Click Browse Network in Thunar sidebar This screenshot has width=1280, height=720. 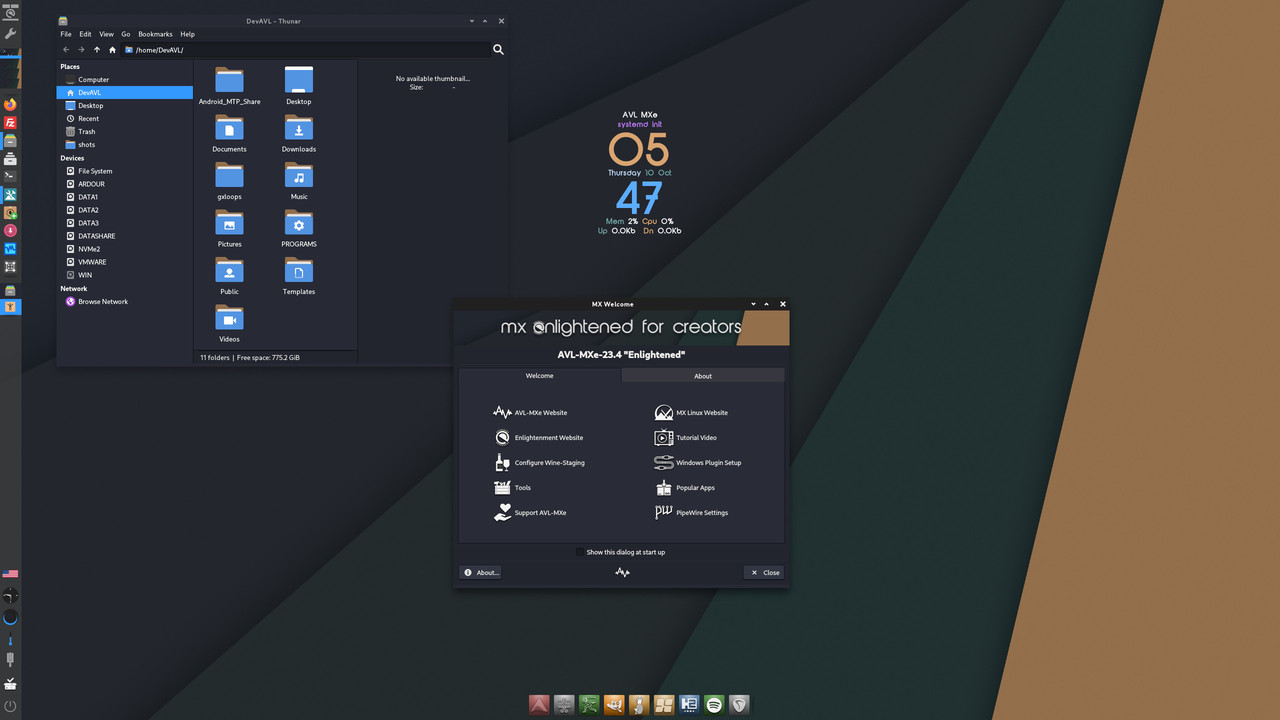point(124,301)
